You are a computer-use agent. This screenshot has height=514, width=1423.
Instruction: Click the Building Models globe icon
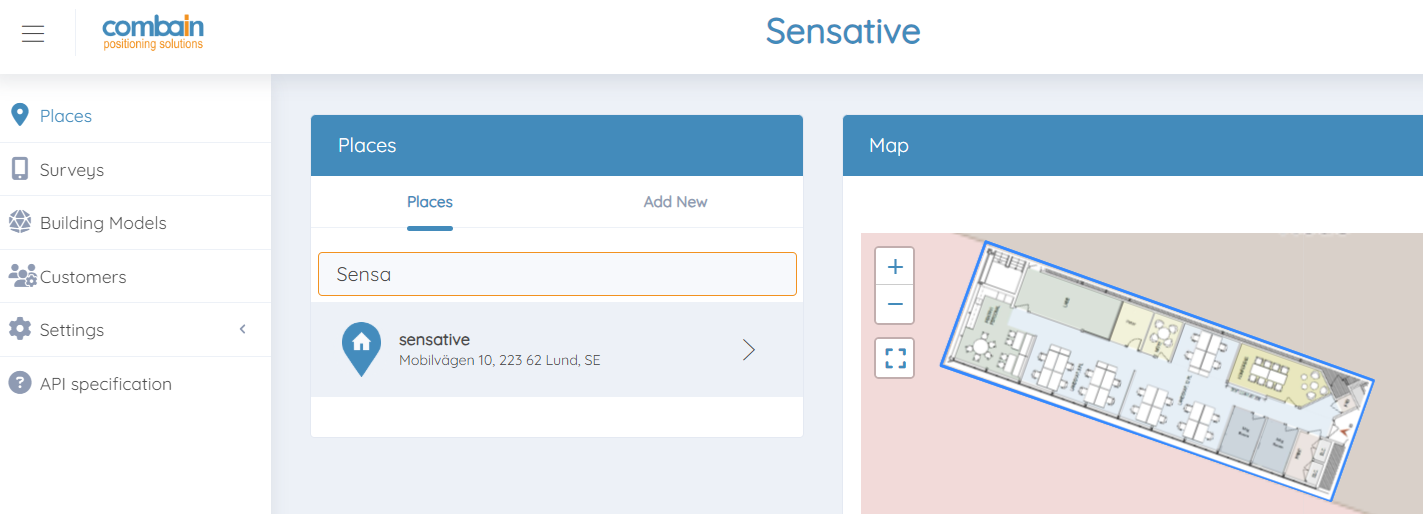19,222
